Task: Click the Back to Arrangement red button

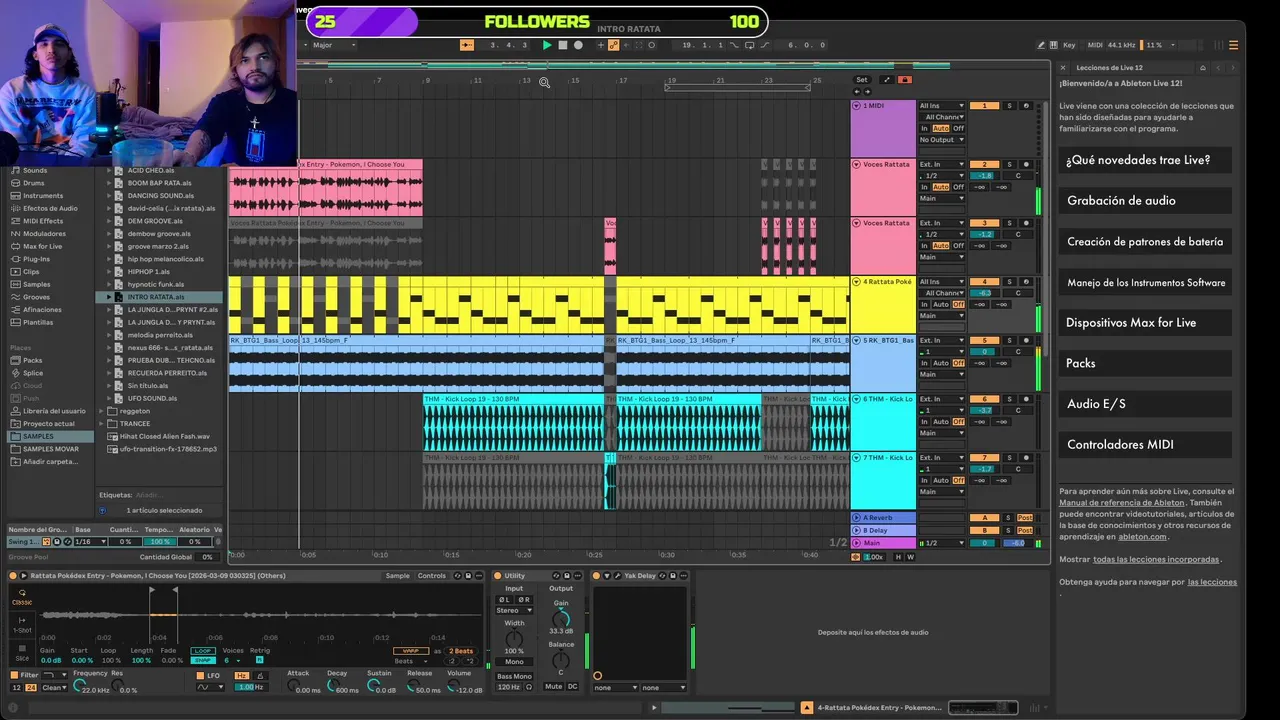Action: click(x=904, y=79)
